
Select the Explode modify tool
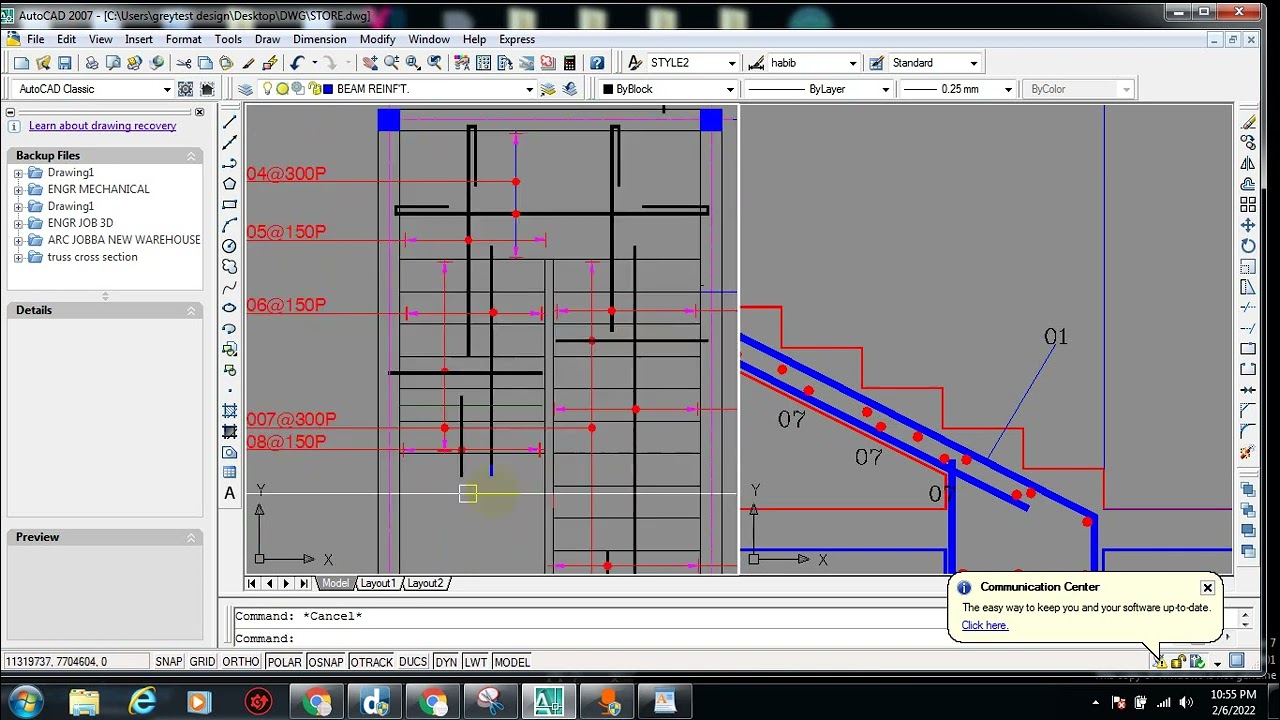point(1248,453)
